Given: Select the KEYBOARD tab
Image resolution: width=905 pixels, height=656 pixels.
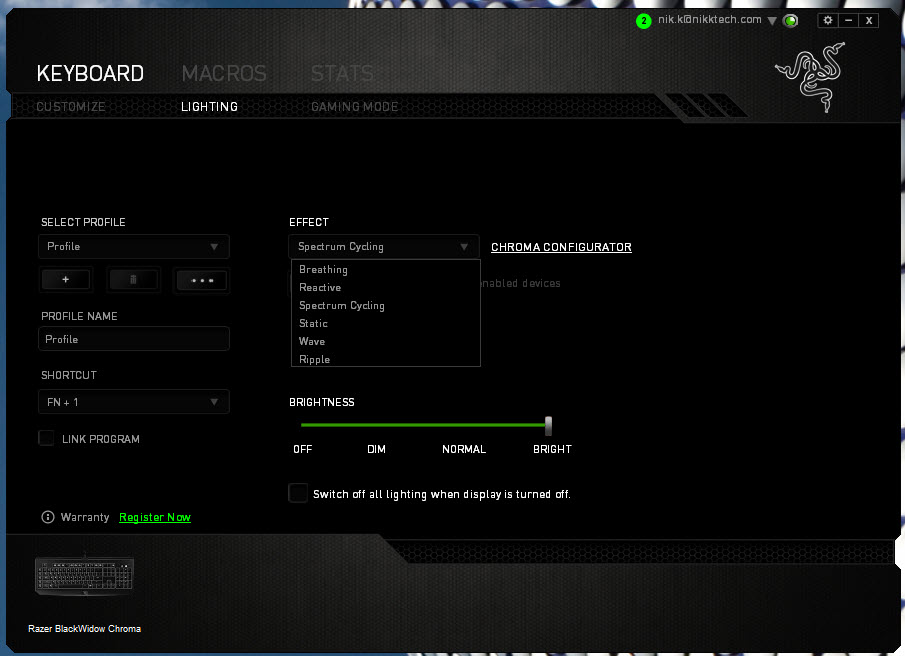Looking at the screenshot, I should pos(90,73).
